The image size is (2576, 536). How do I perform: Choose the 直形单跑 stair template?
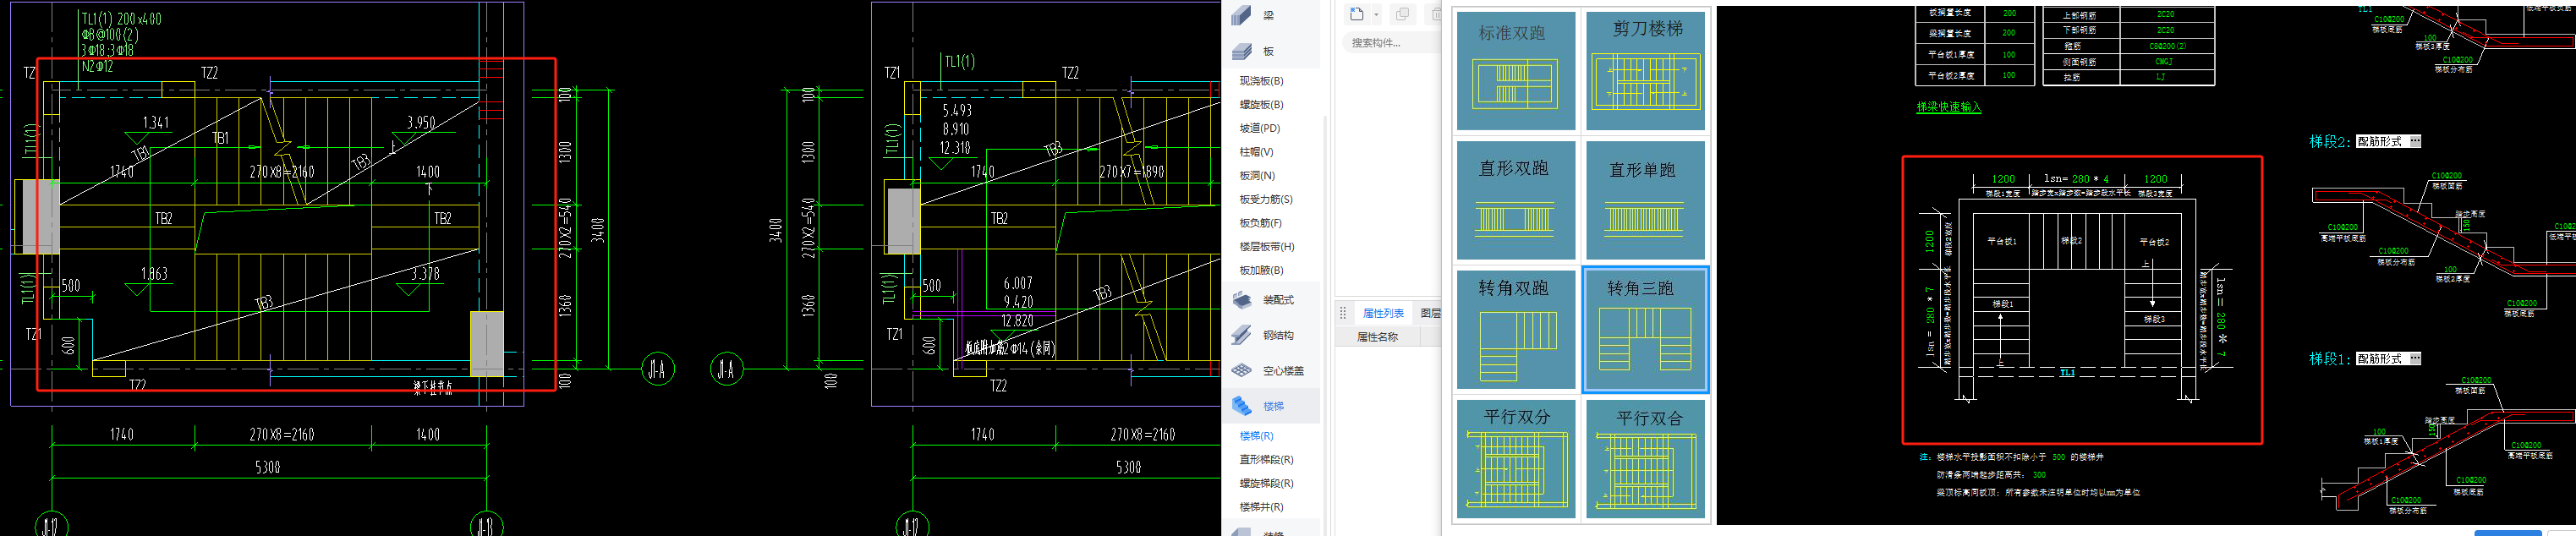(1645, 200)
